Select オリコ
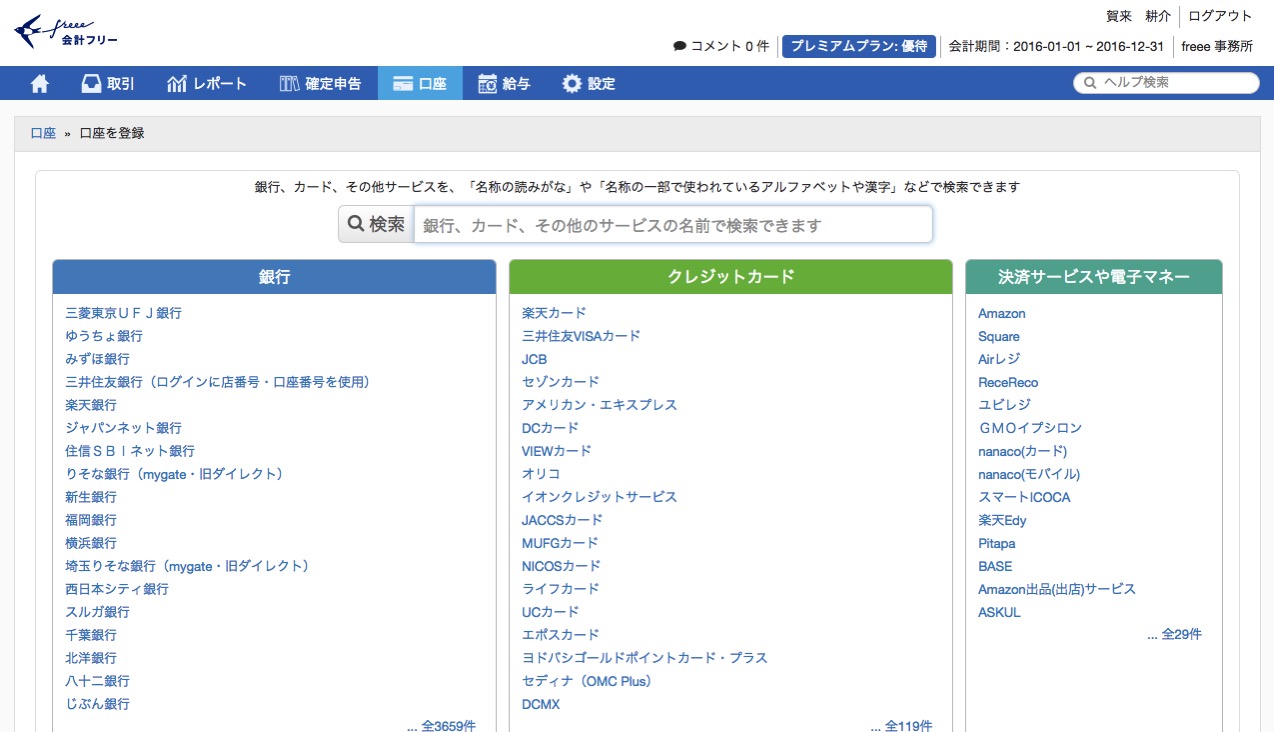 [541, 474]
